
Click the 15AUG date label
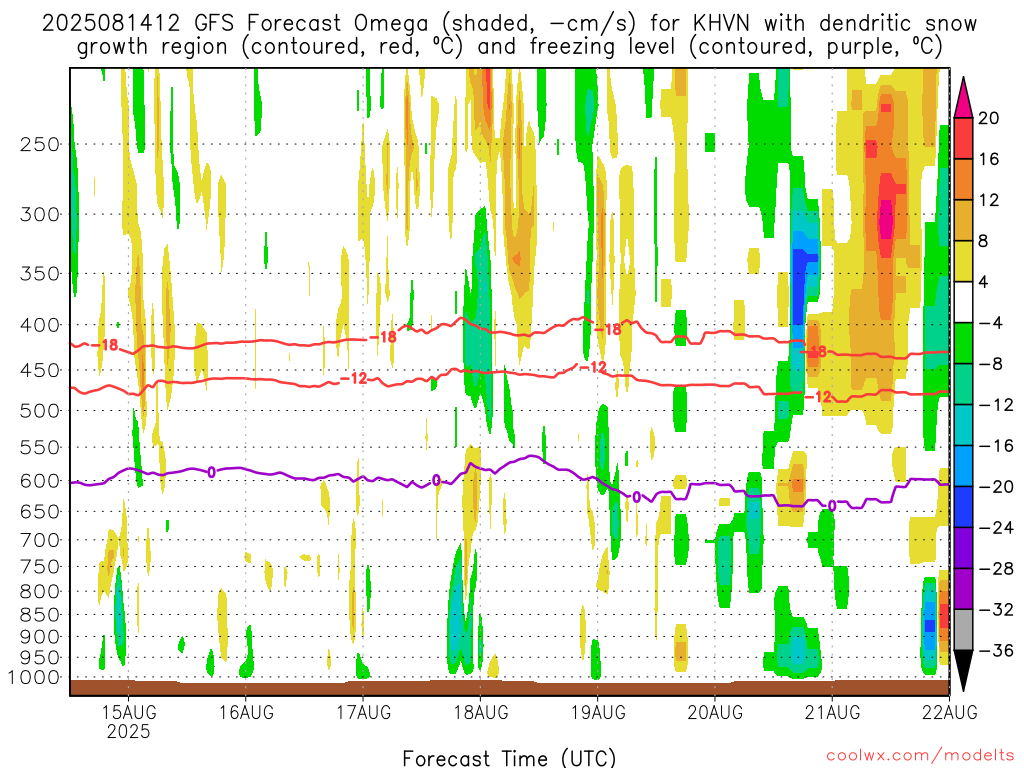pyautogui.click(x=129, y=711)
